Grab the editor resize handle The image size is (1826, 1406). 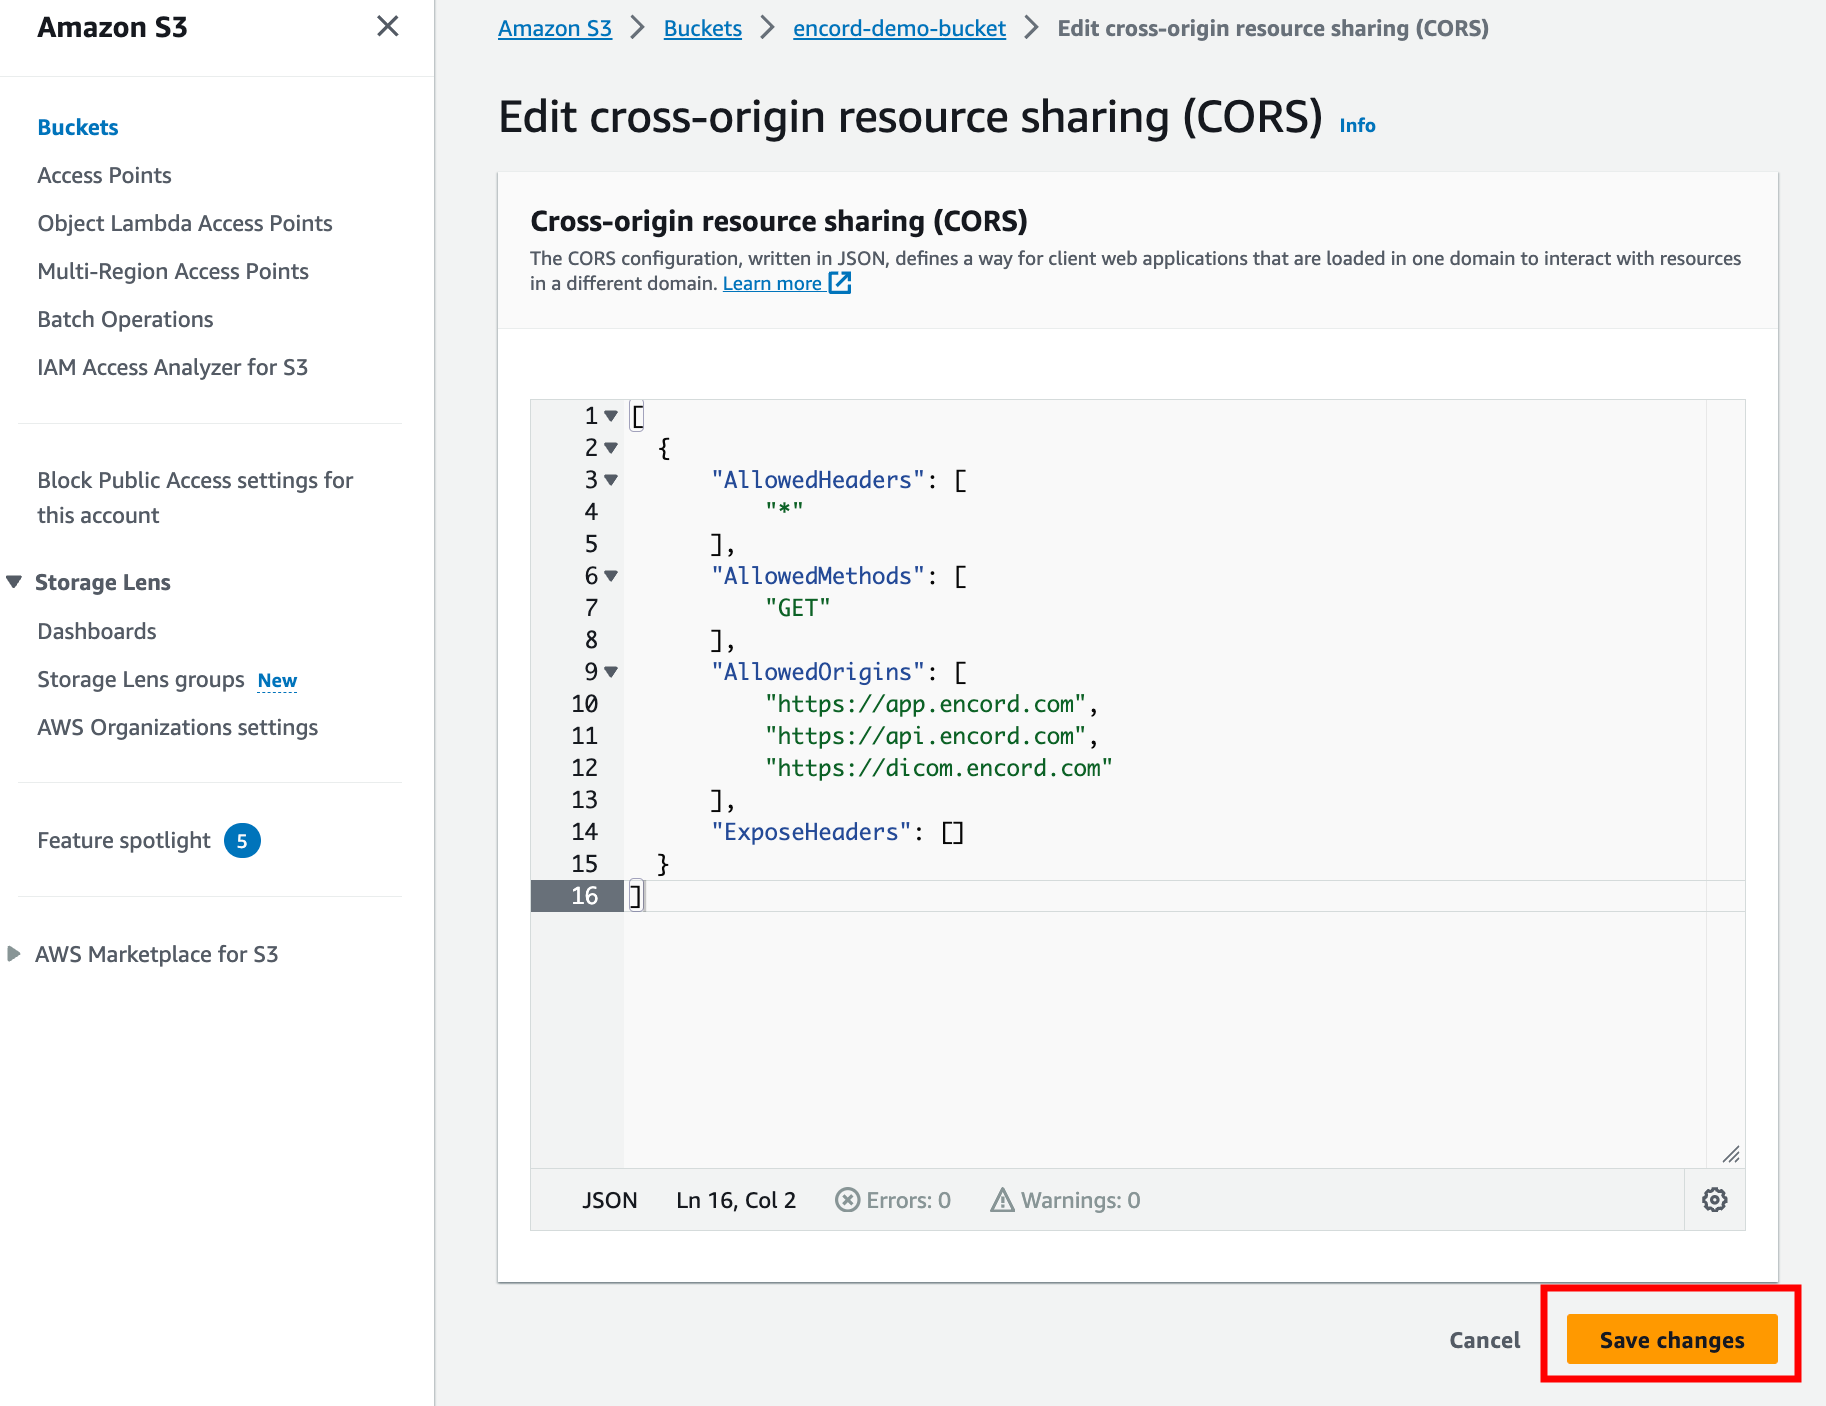coord(1731,1154)
